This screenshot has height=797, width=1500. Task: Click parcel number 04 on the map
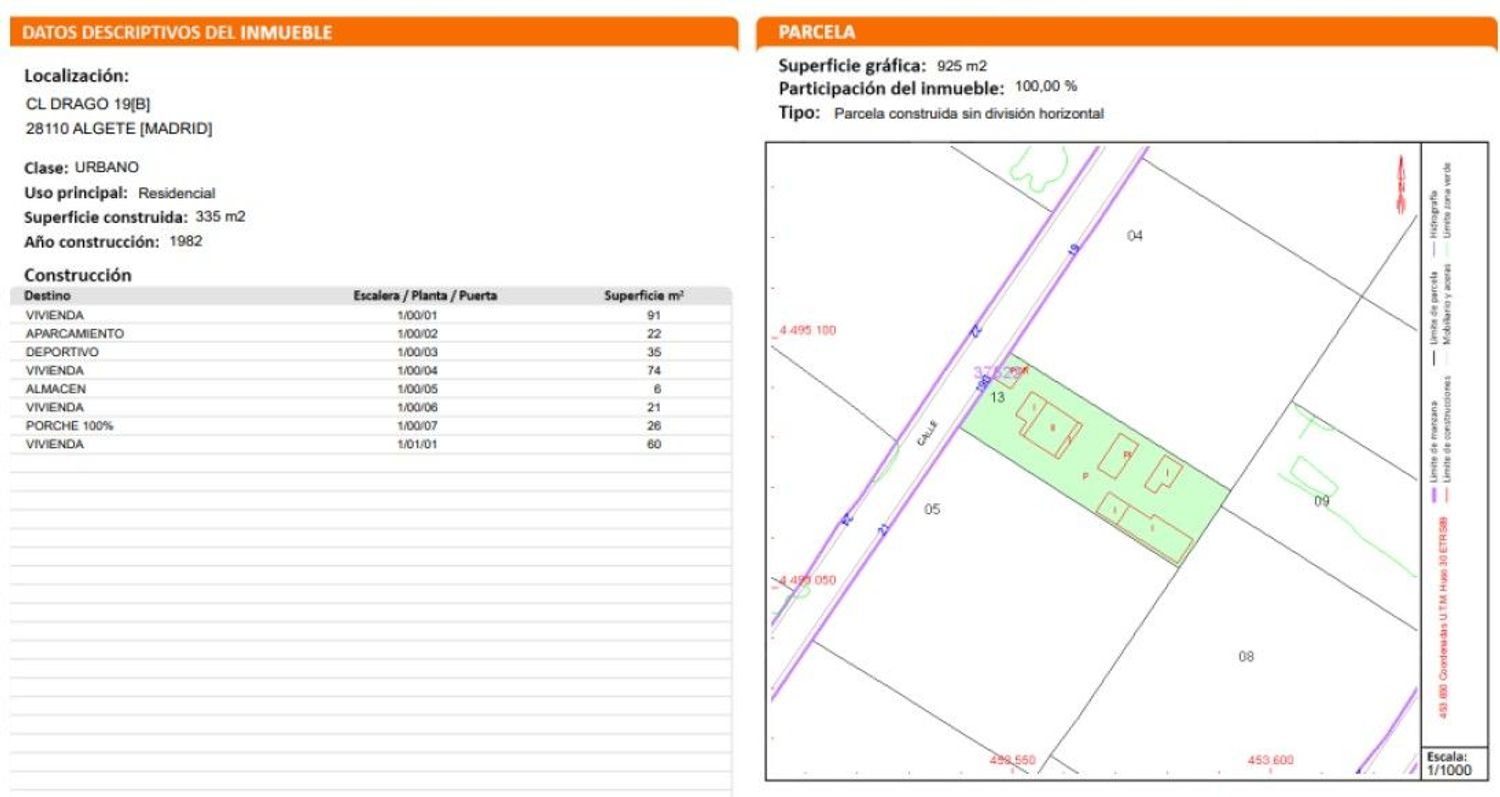point(1135,236)
